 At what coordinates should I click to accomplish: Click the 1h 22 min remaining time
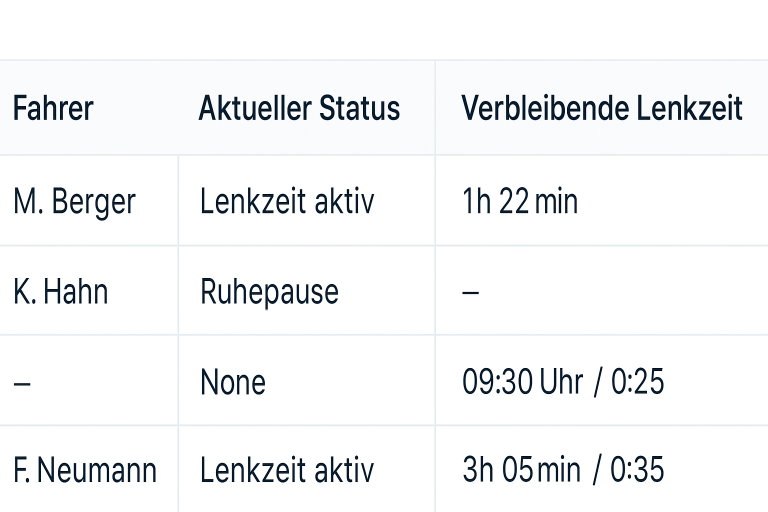point(520,201)
